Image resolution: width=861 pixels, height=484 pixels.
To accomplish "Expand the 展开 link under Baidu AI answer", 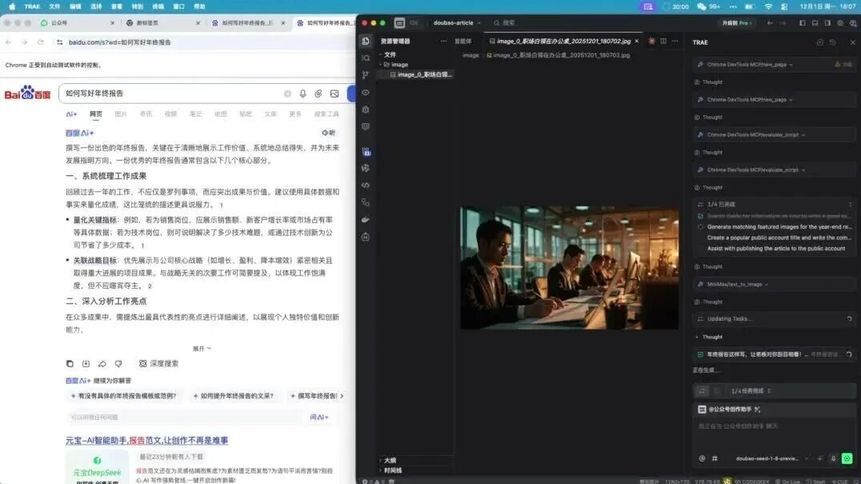I will 202,348.
